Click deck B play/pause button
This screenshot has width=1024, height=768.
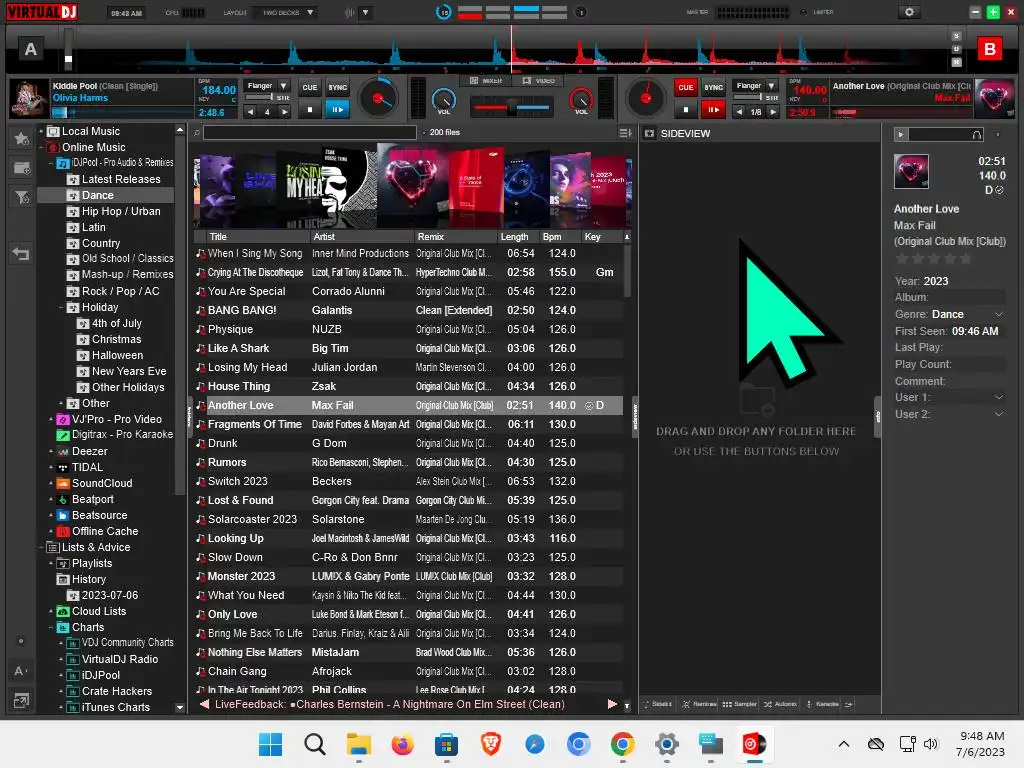pyautogui.click(x=713, y=110)
